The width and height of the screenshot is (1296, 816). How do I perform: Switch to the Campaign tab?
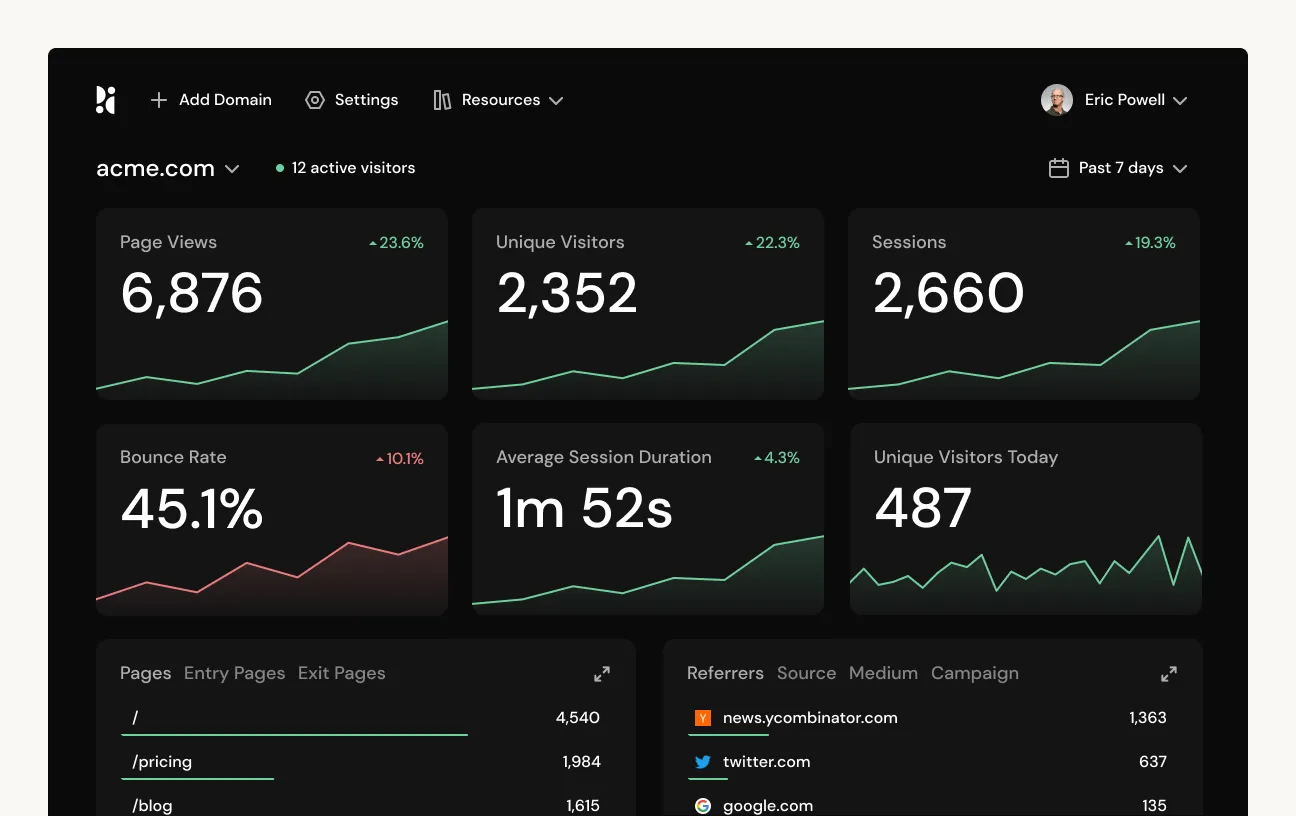975,673
